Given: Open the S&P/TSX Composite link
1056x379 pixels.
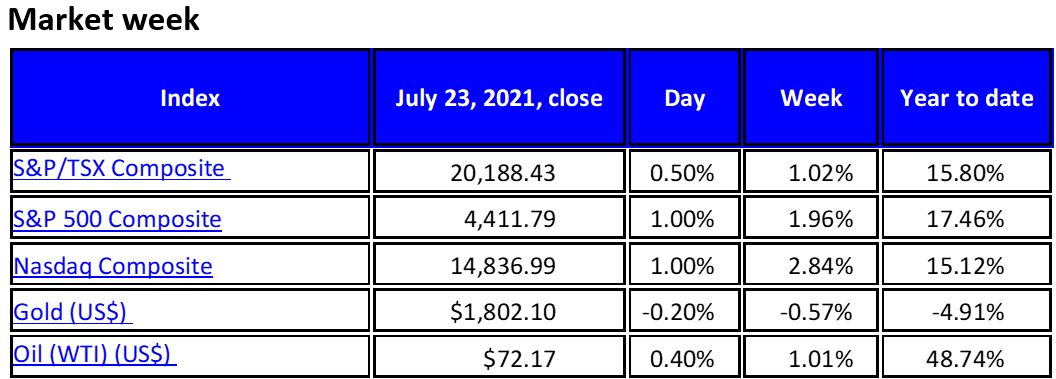Looking at the screenshot, I should click(119, 168).
